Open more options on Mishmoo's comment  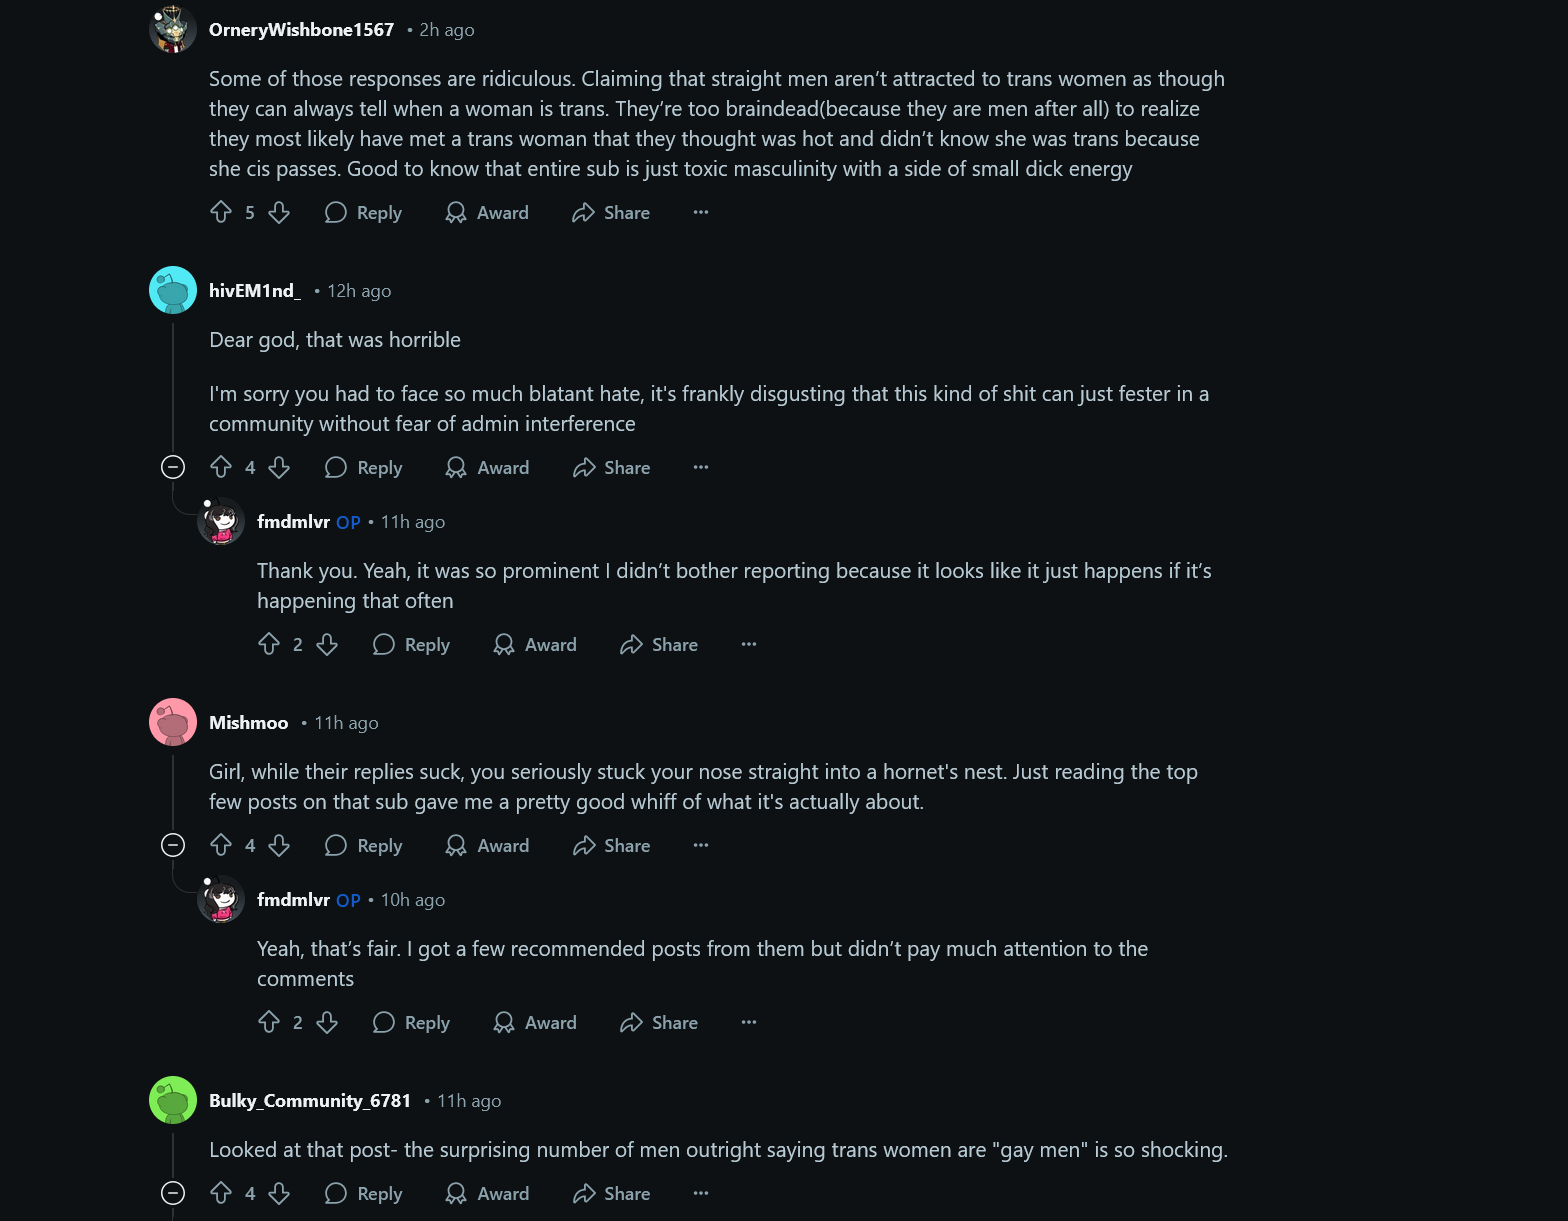701,845
